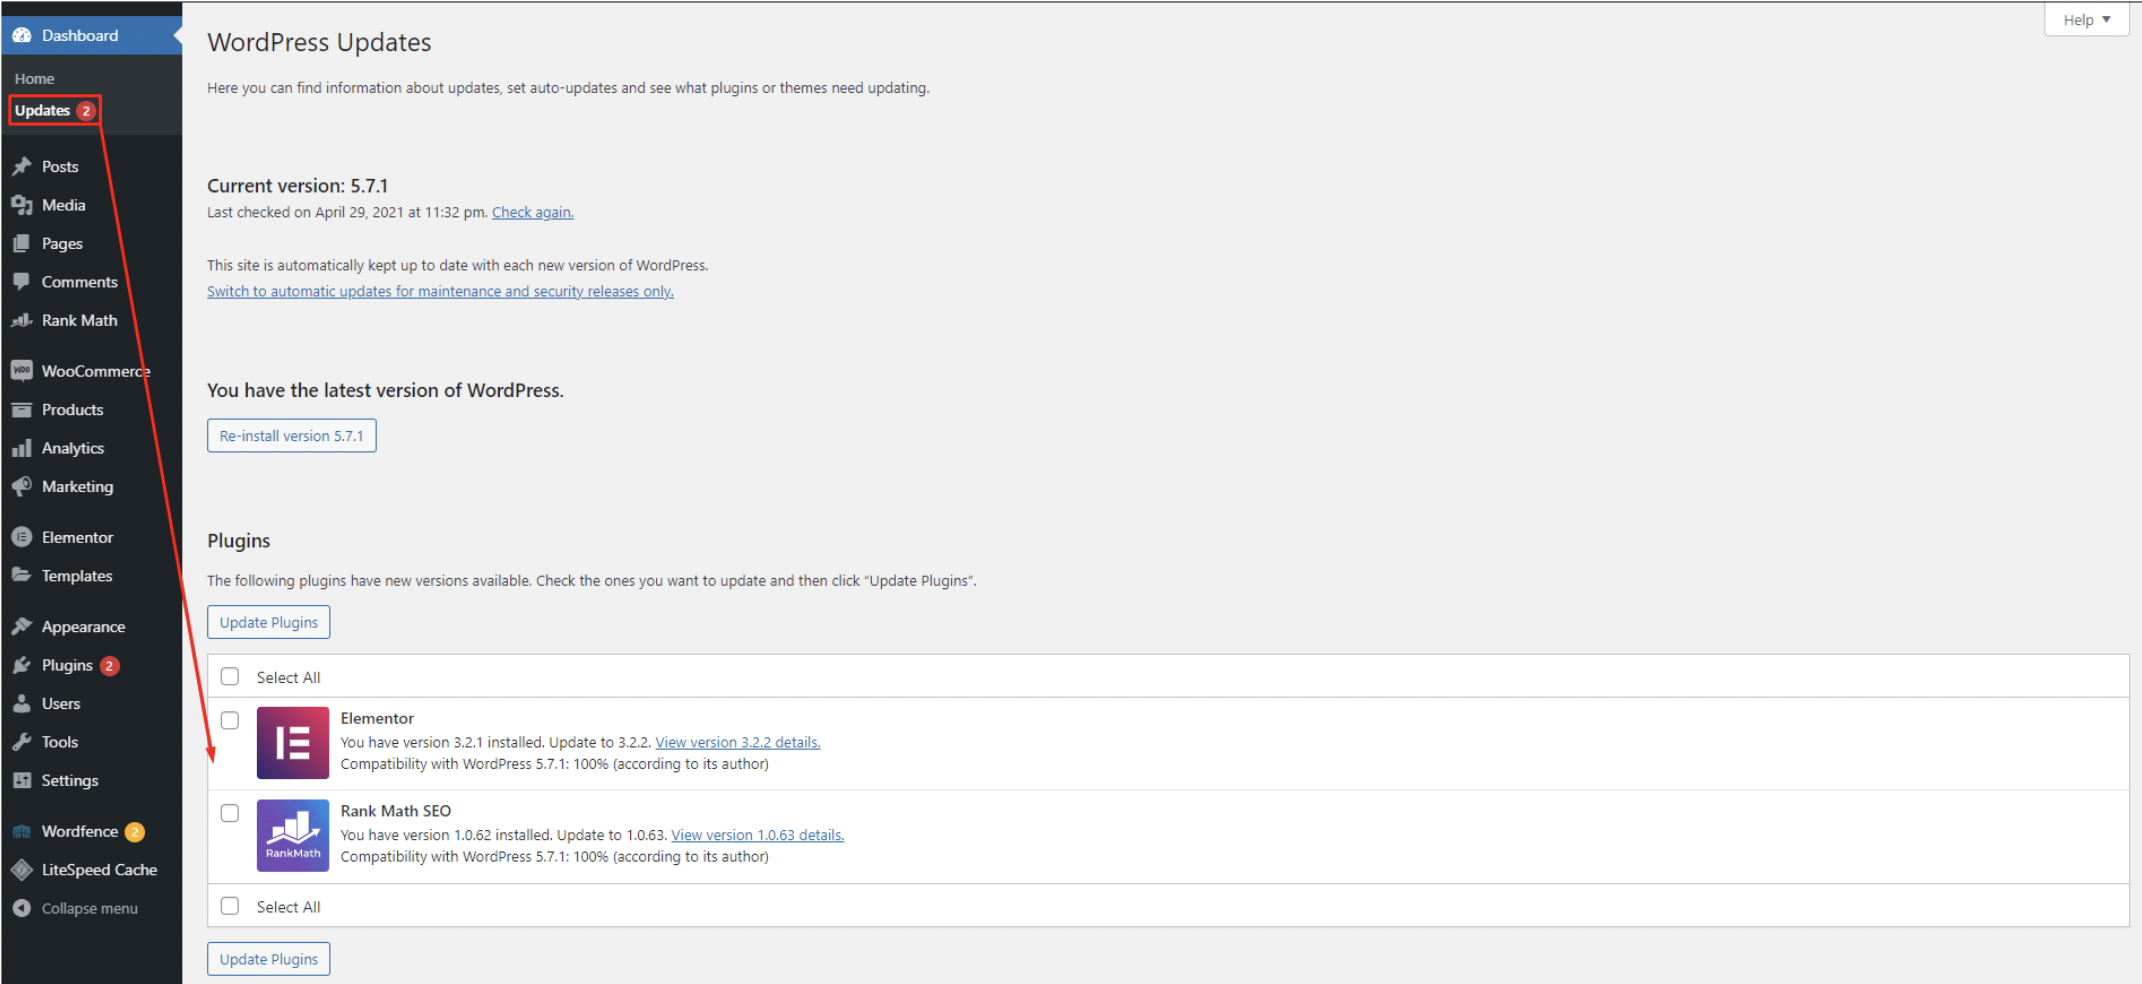2142x984 pixels.
Task: Click the Pages icon in sidebar
Action: point(22,243)
